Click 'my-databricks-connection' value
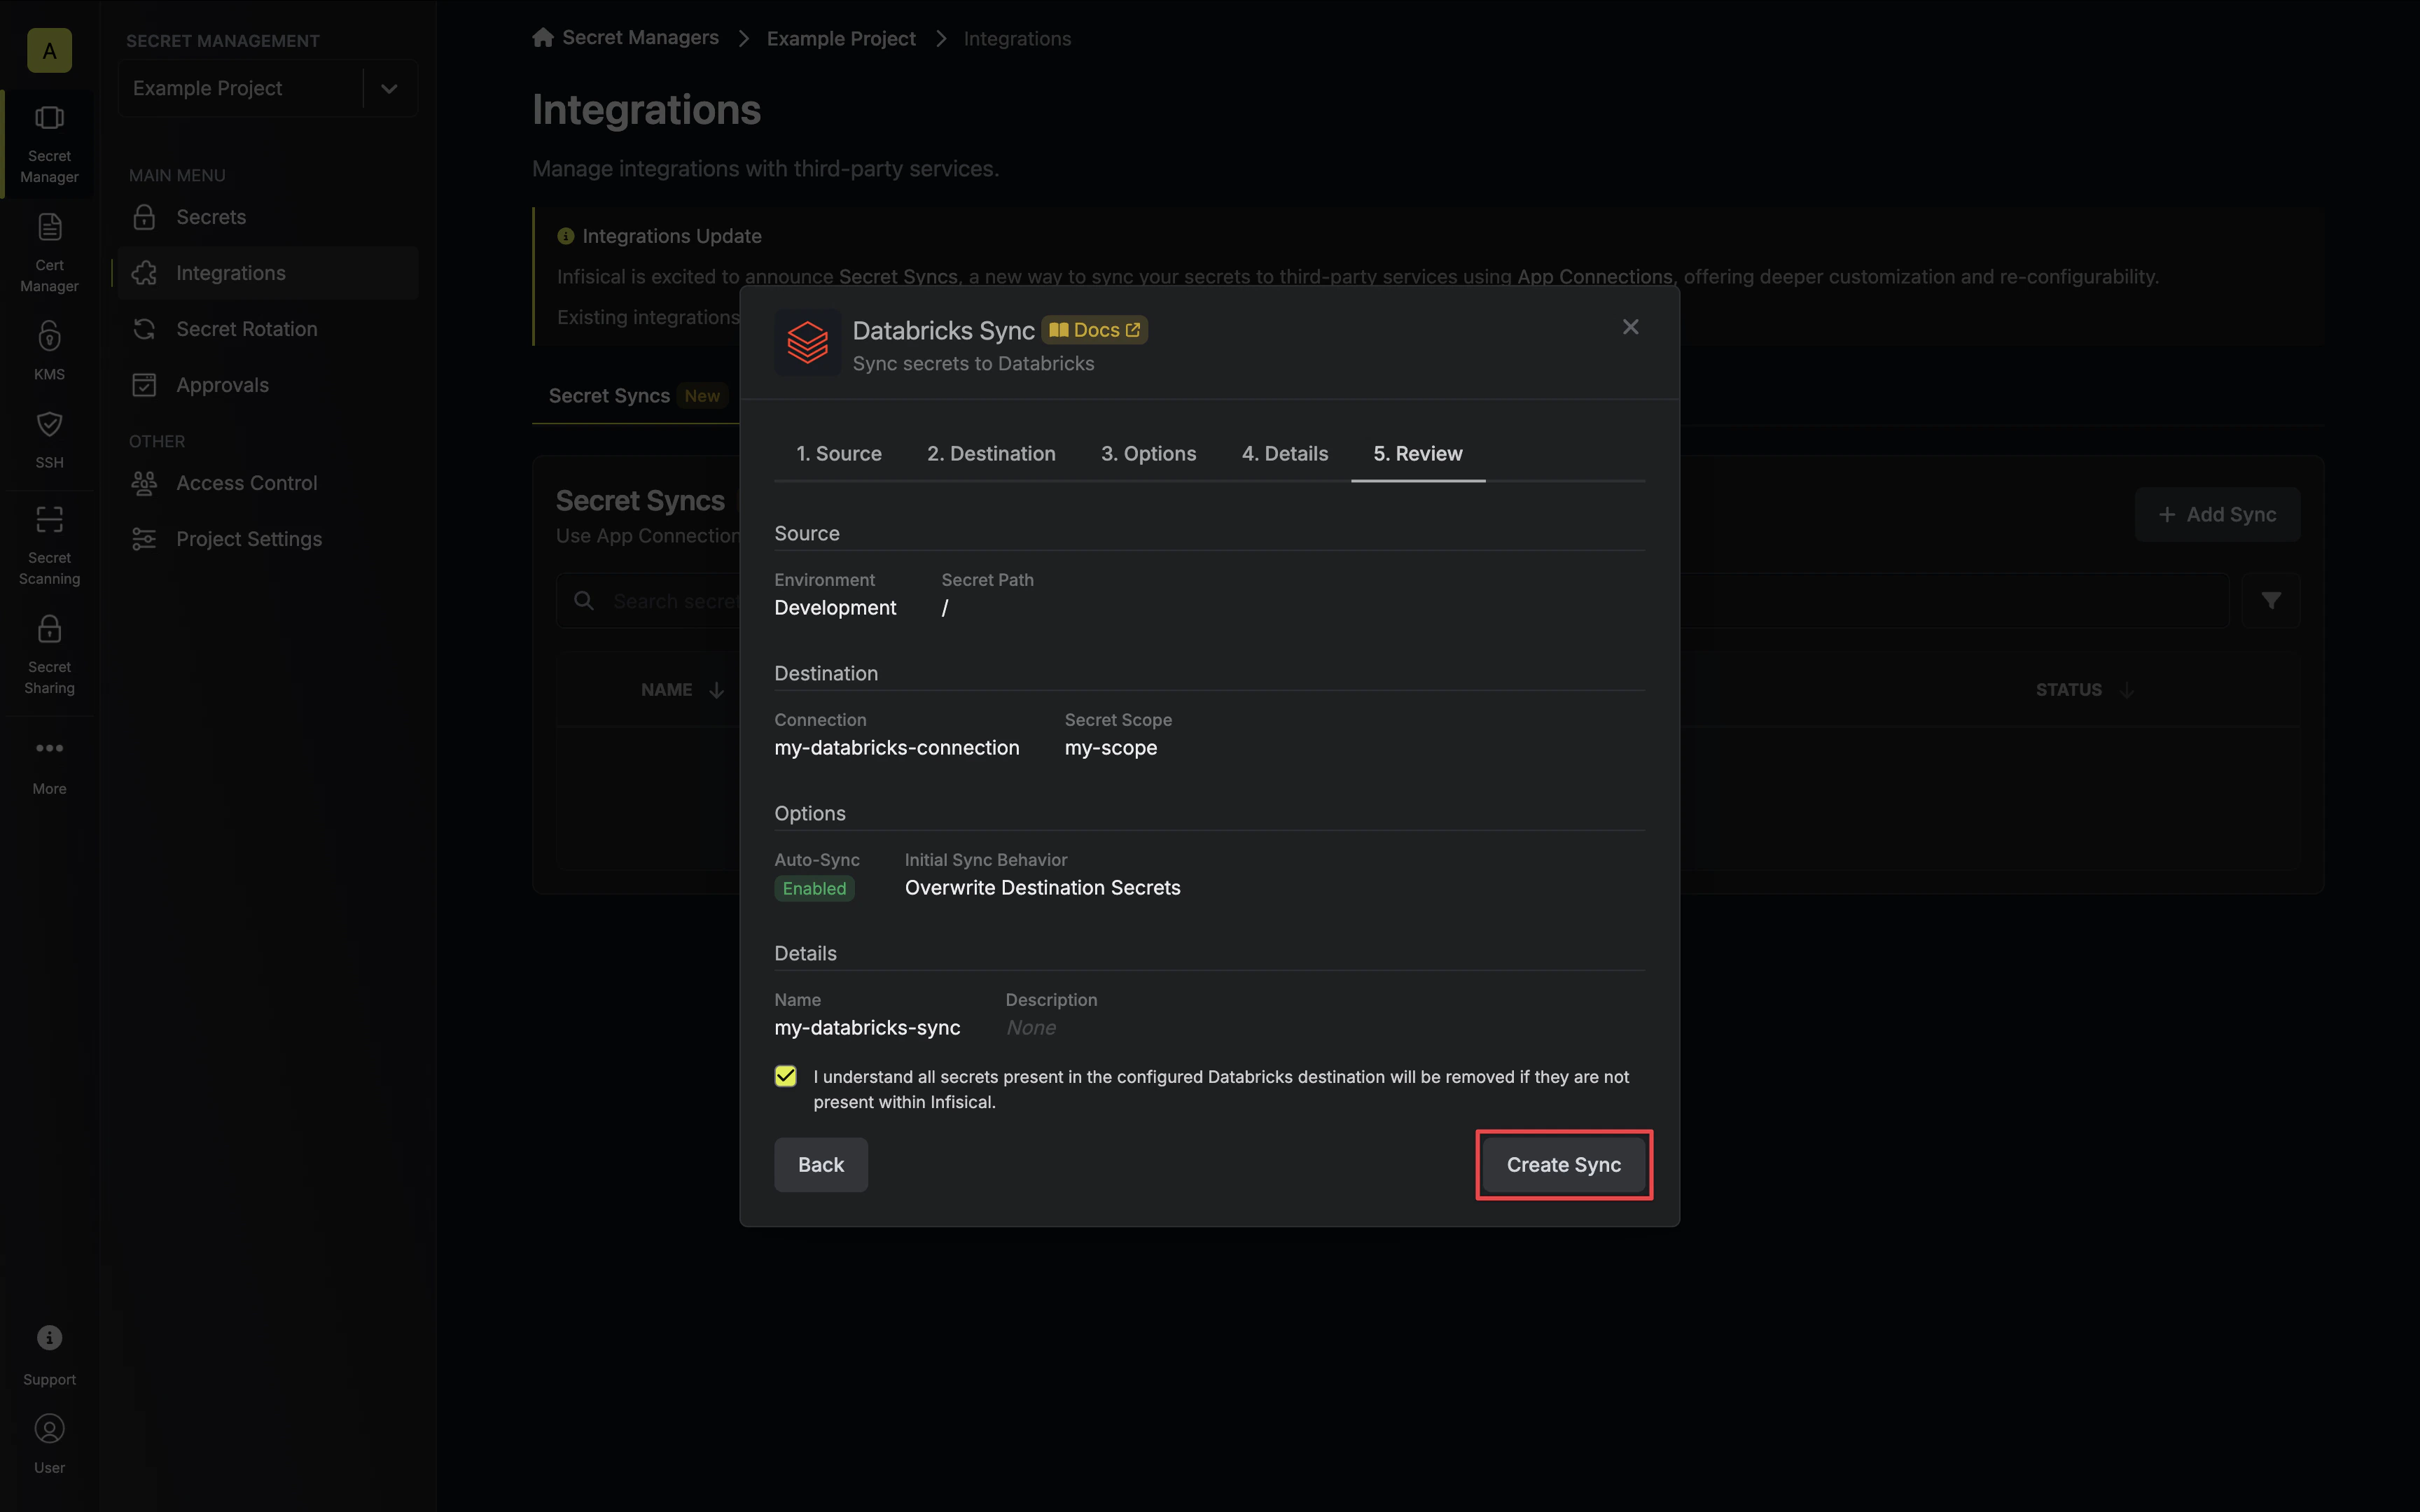This screenshot has width=2420, height=1512. click(897, 748)
